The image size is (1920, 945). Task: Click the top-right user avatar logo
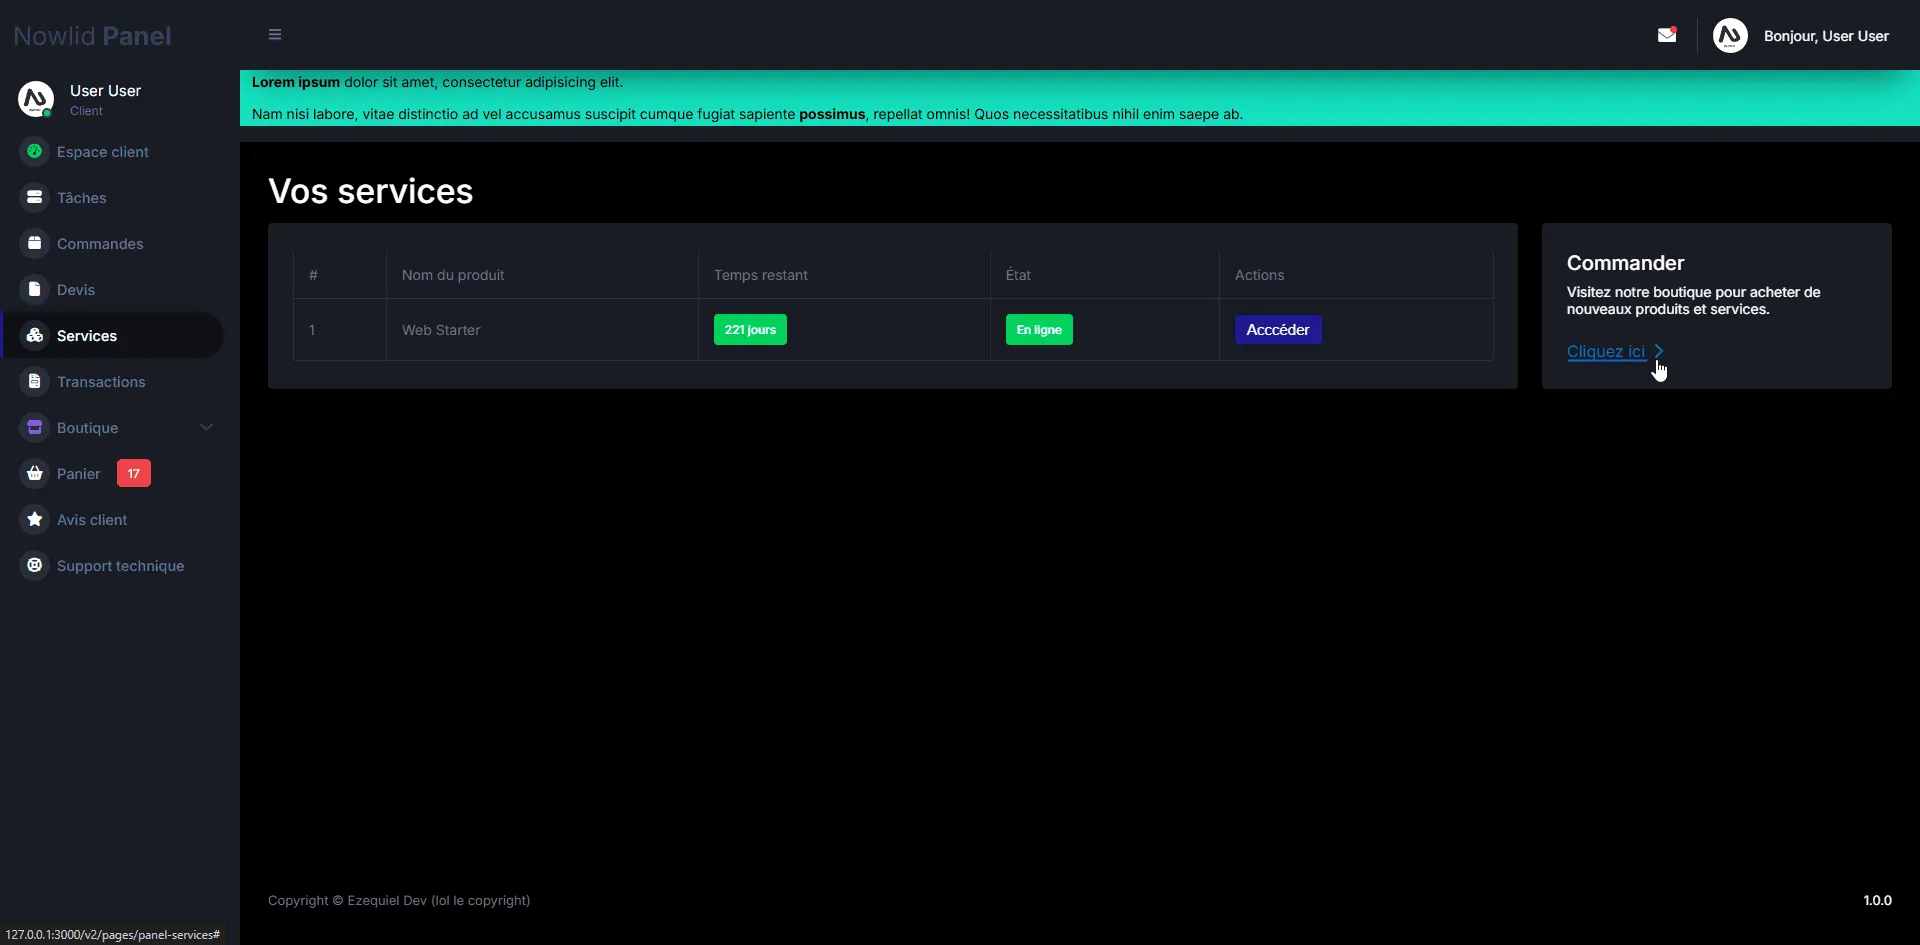pyautogui.click(x=1730, y=36)
